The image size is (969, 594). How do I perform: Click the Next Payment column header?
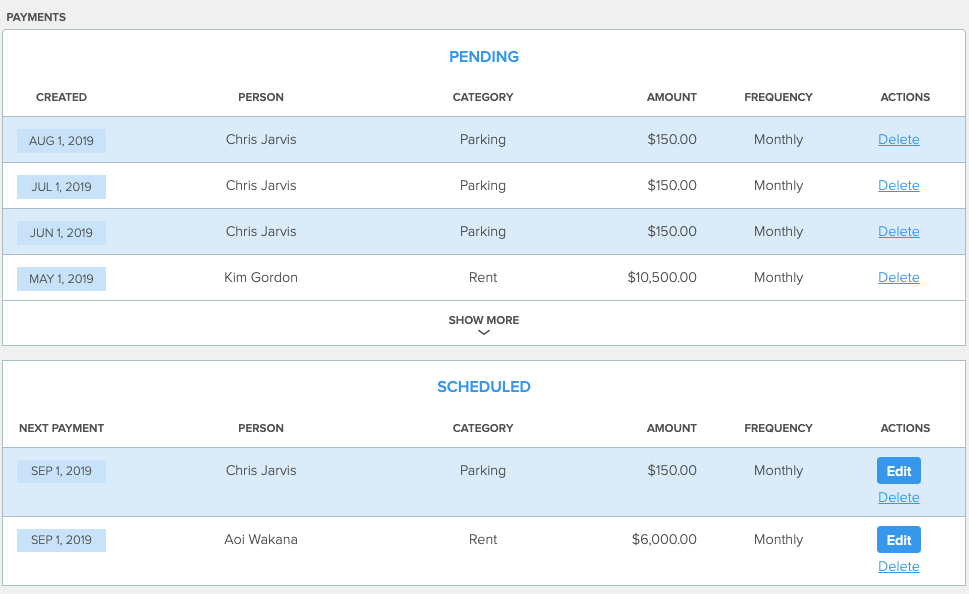pyautogui.click(x=61, y=428)
